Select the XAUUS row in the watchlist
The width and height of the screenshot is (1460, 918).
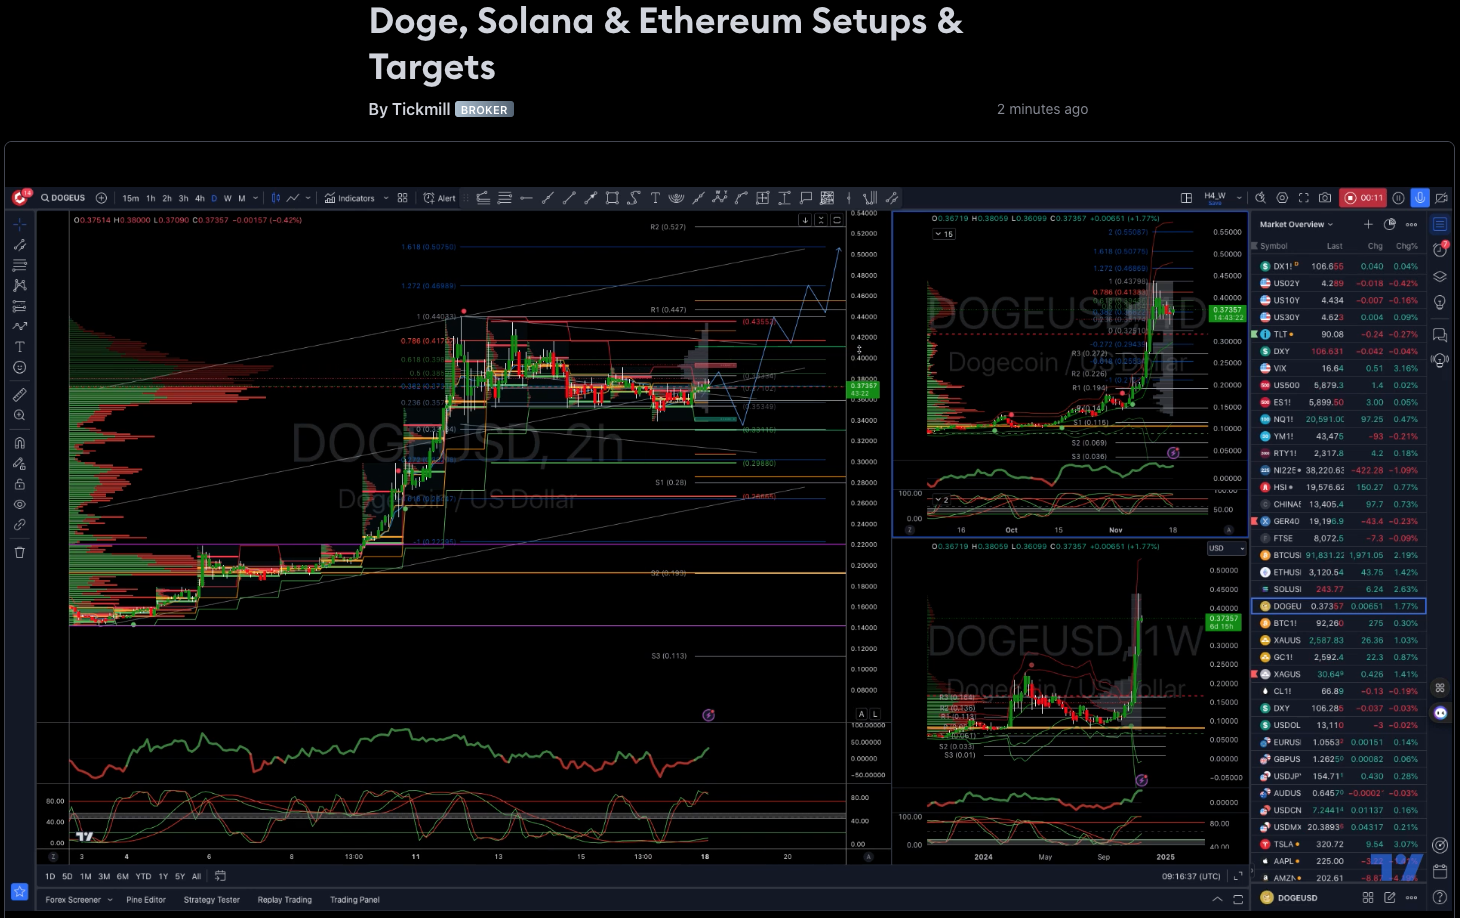[1339, 640]
